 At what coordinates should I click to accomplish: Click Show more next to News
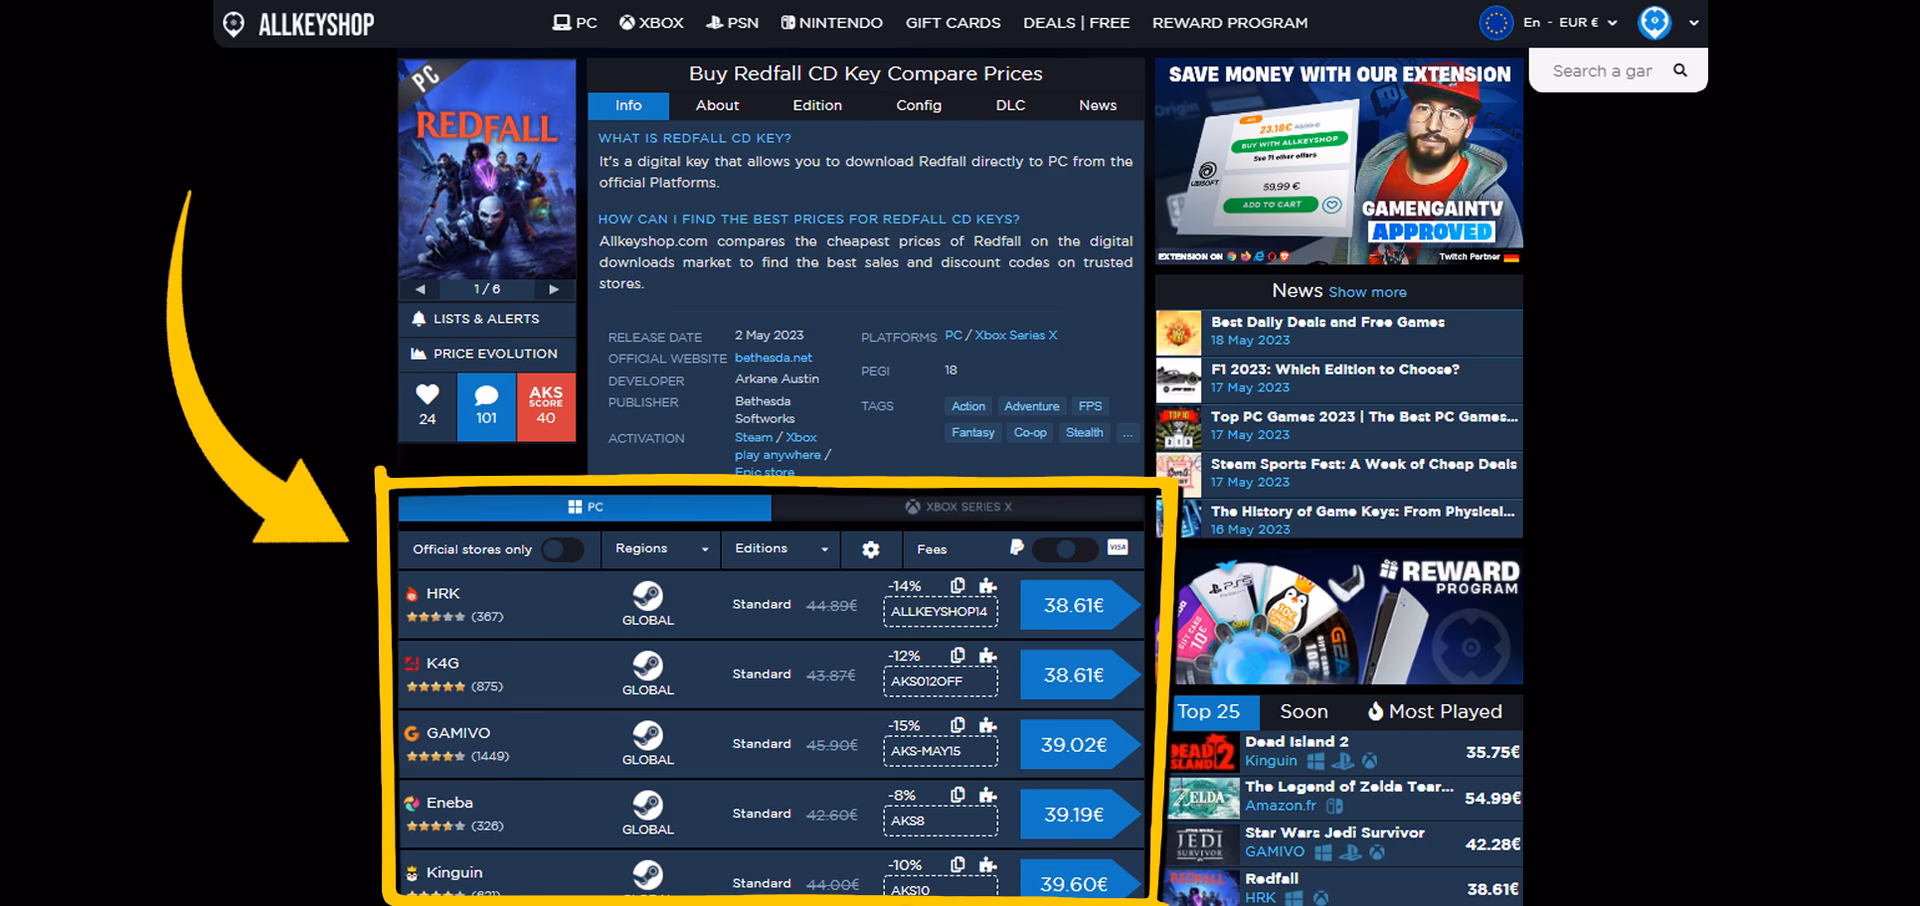1367,292
